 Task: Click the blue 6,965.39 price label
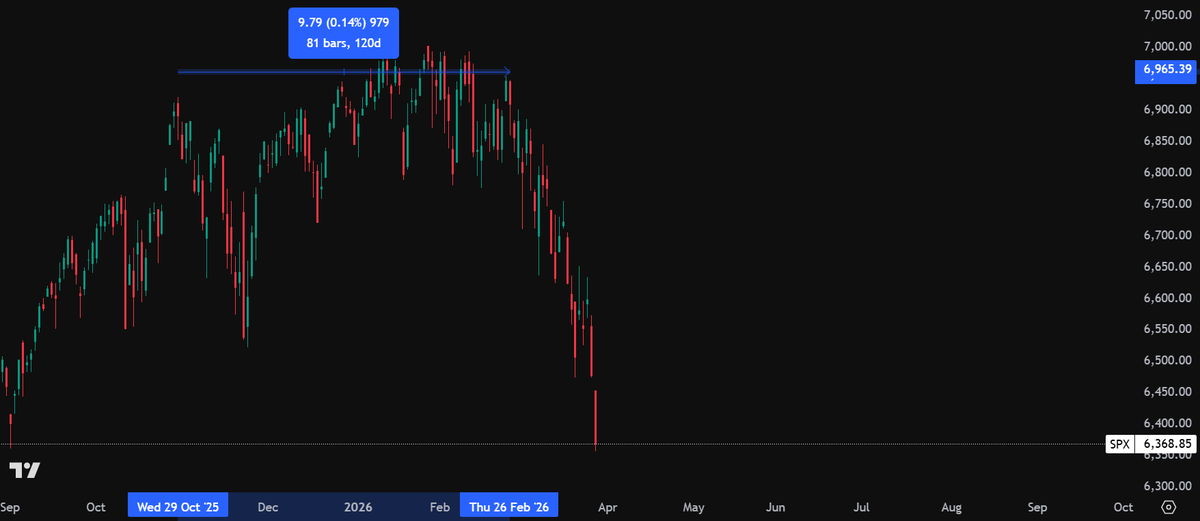[1165, 70]
